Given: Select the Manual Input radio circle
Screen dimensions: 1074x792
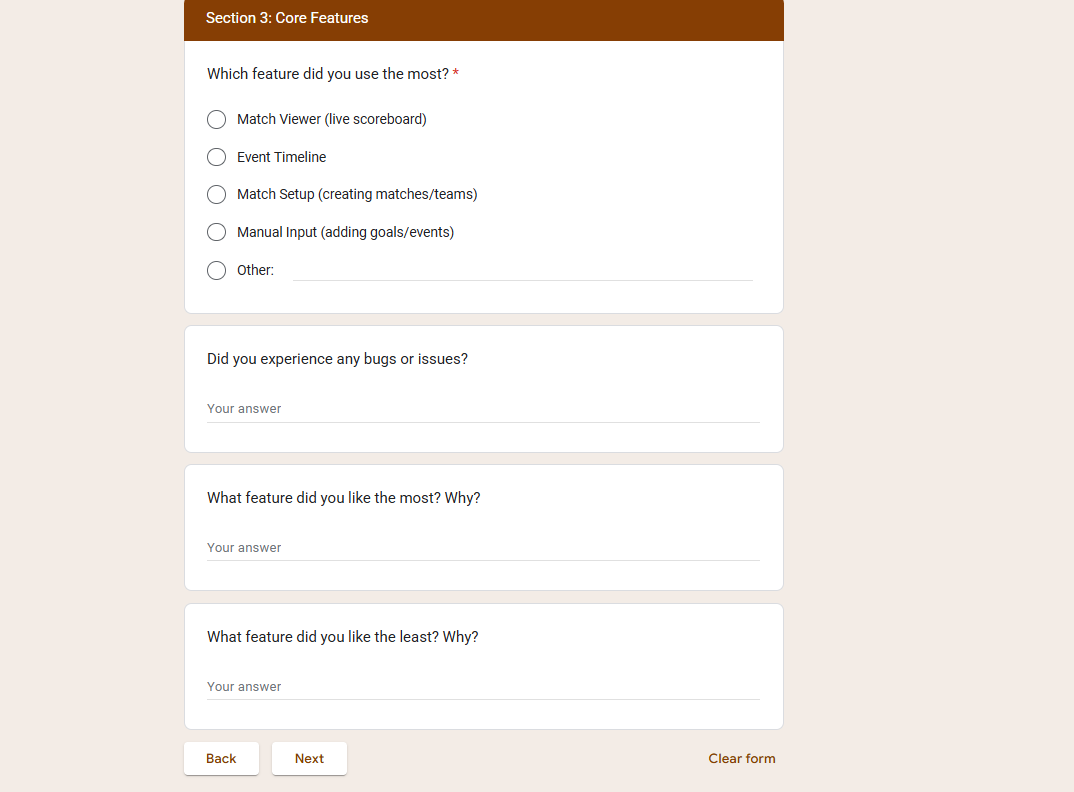Looking at the screenshot, I should coord(216,232).
